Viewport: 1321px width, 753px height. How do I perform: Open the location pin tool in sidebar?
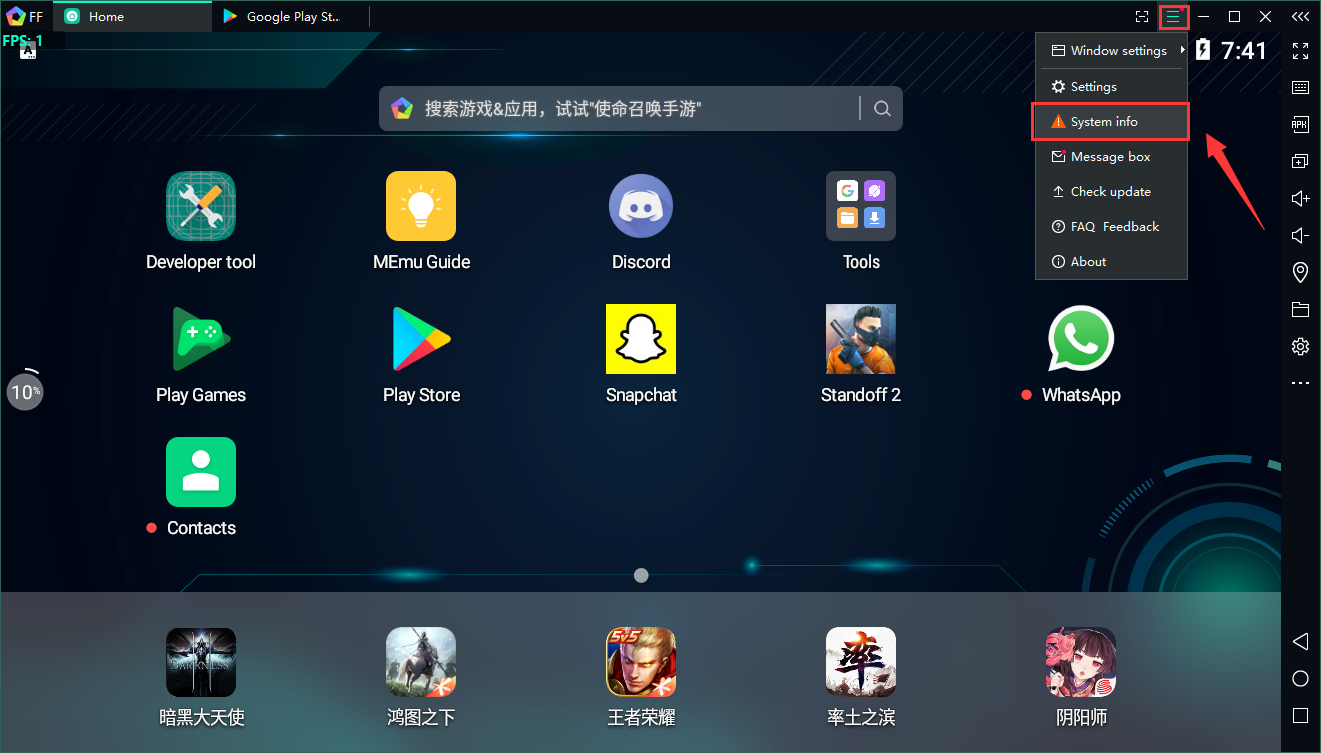1300,272
